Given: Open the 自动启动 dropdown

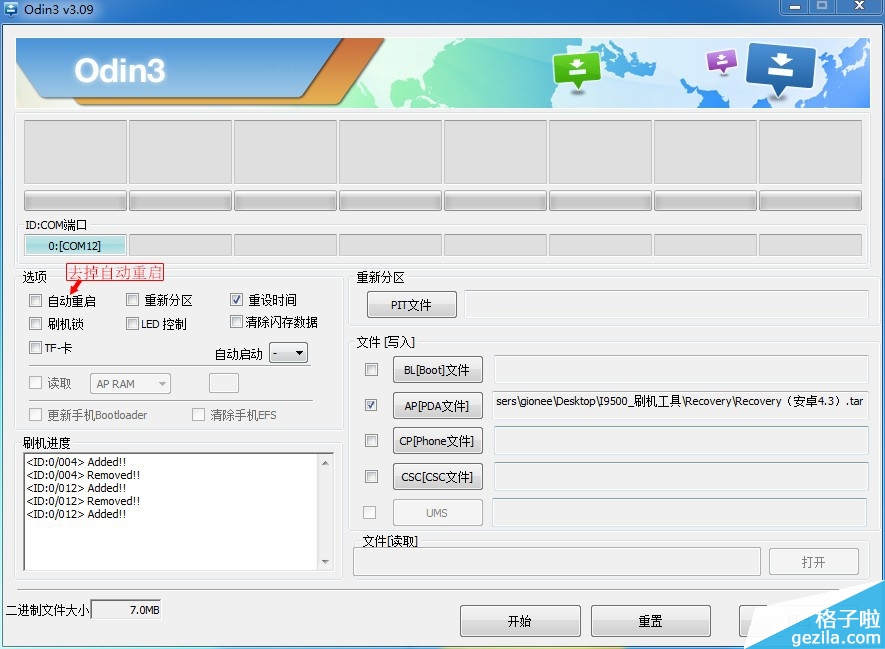Looking at the screenshot, I should 288,353.
